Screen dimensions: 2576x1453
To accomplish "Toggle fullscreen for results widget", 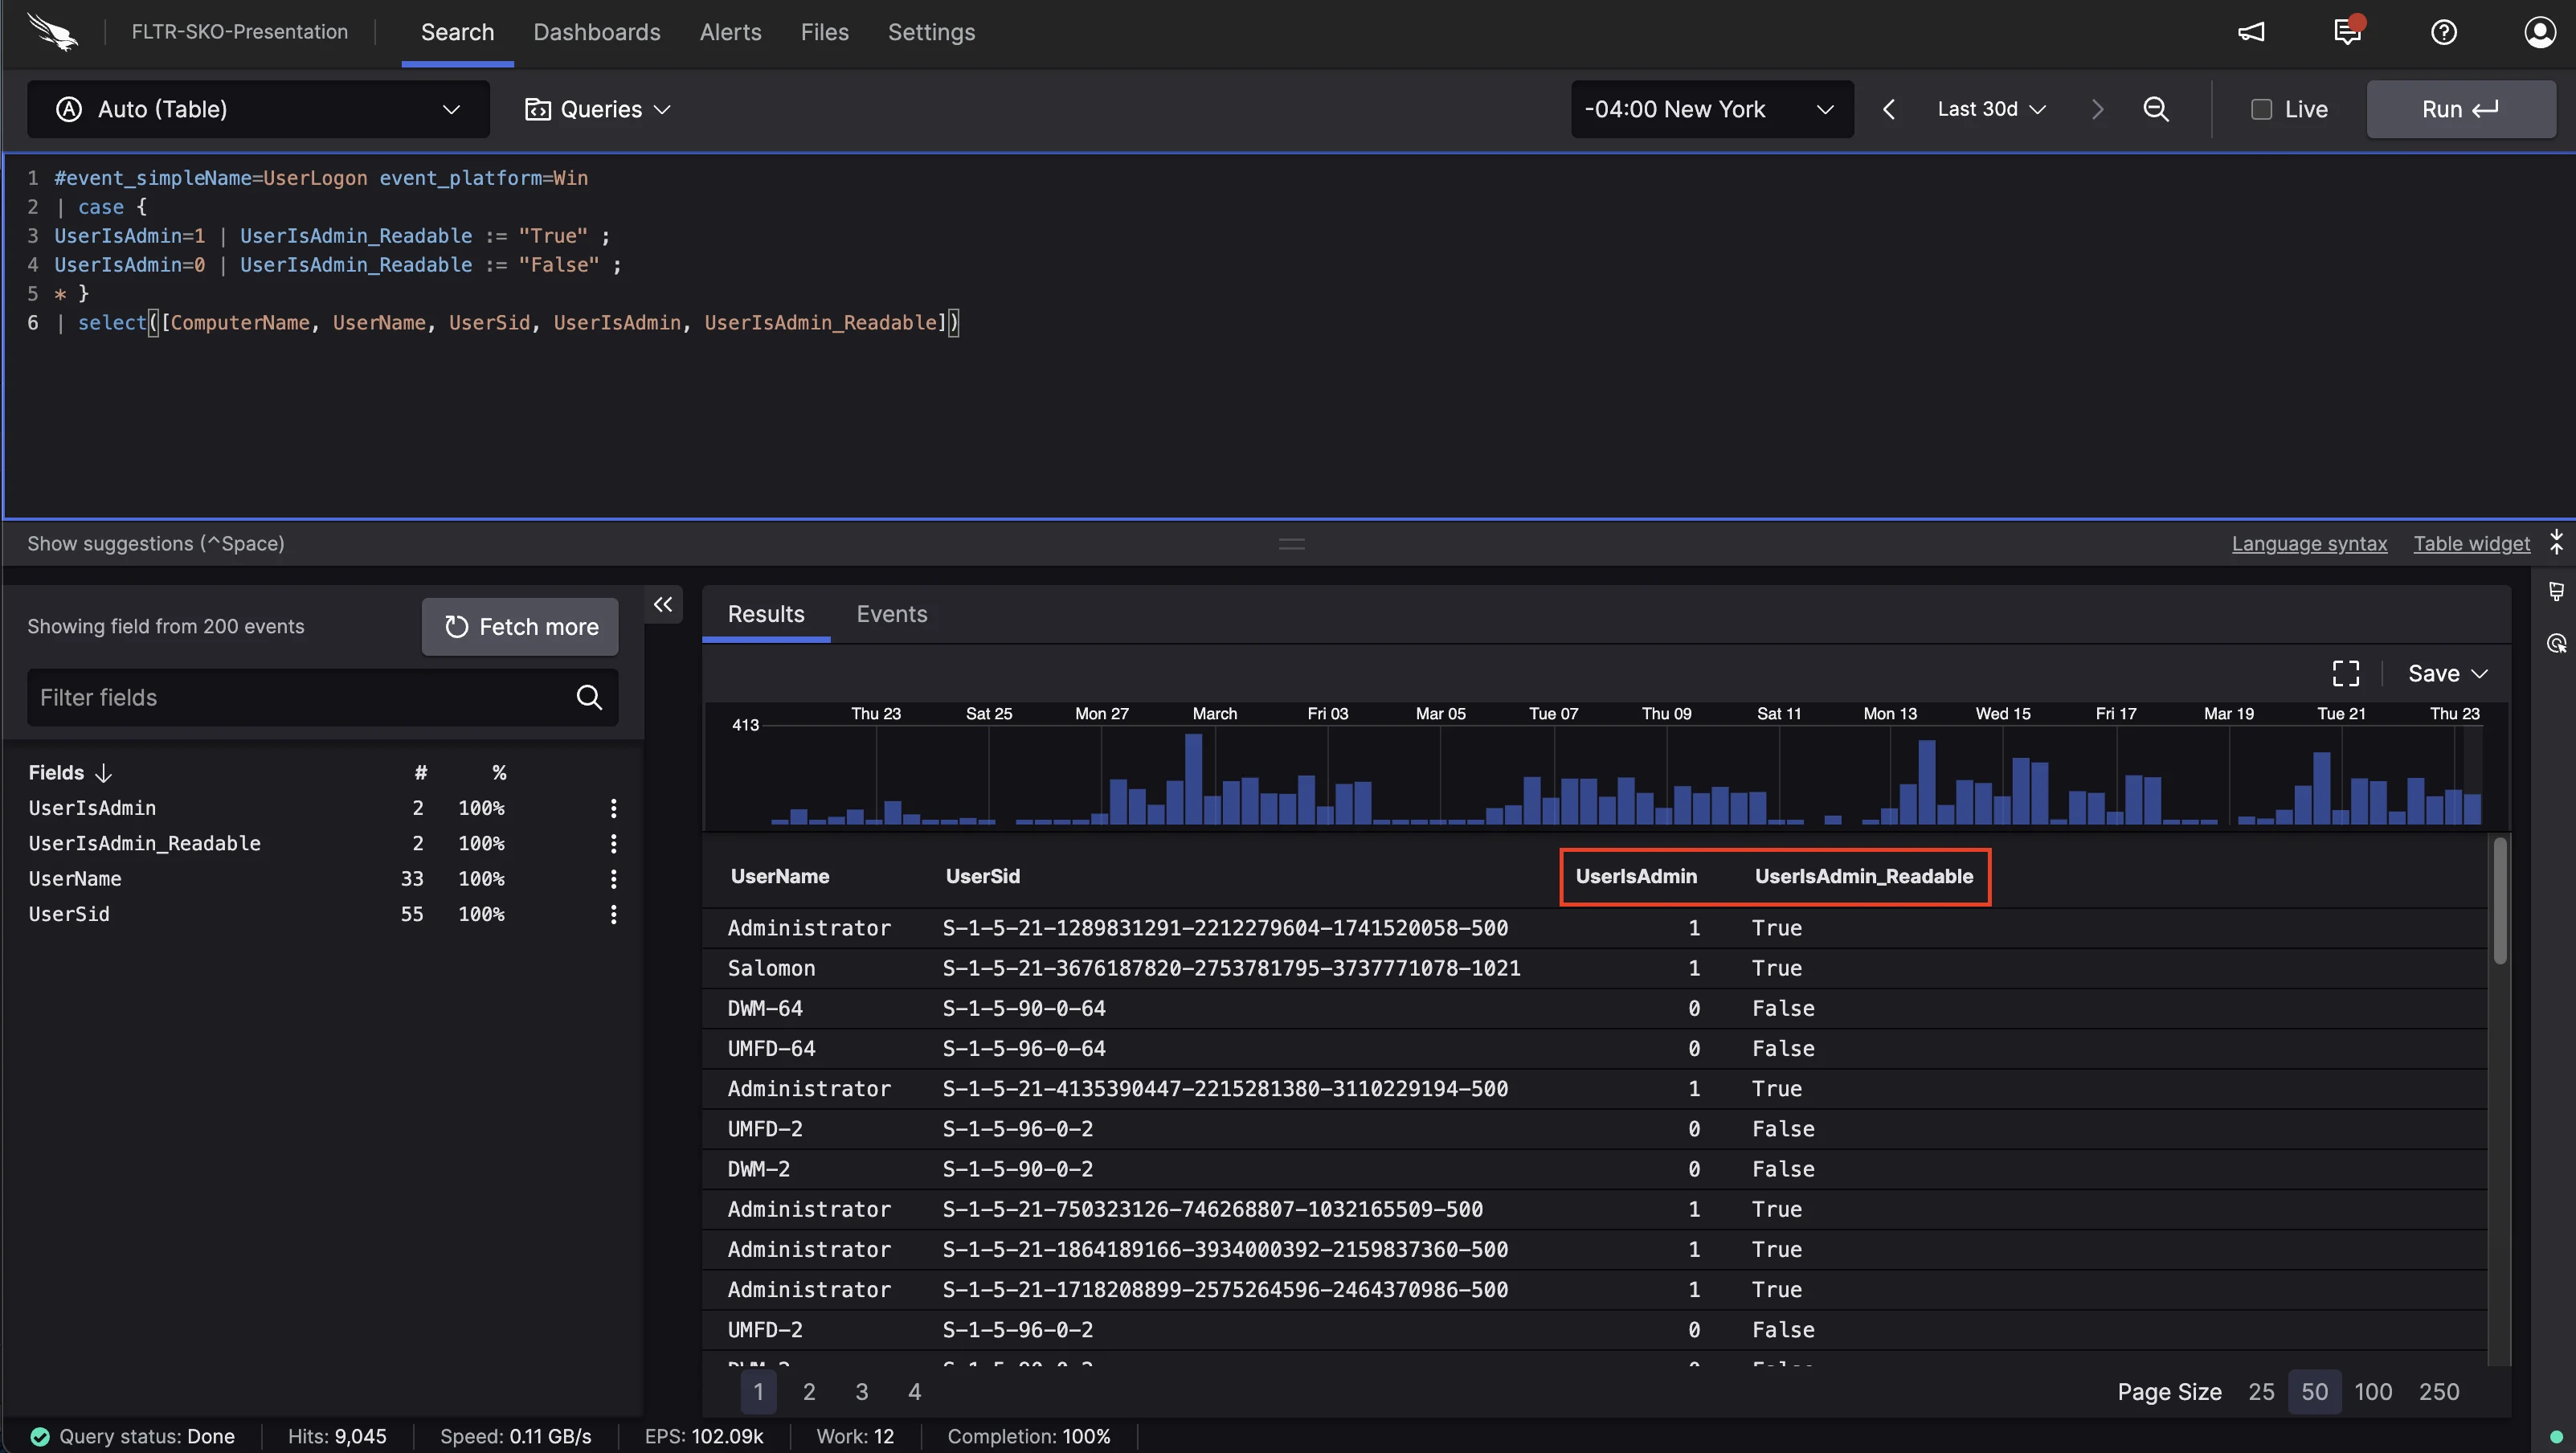I will (x=2345, y=673).
